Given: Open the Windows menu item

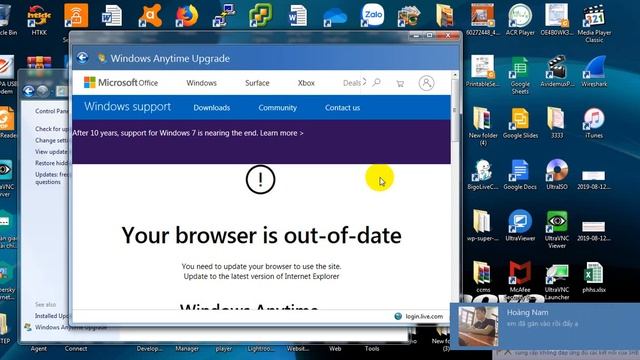Looking at the screenshot, I should (201, 83).
